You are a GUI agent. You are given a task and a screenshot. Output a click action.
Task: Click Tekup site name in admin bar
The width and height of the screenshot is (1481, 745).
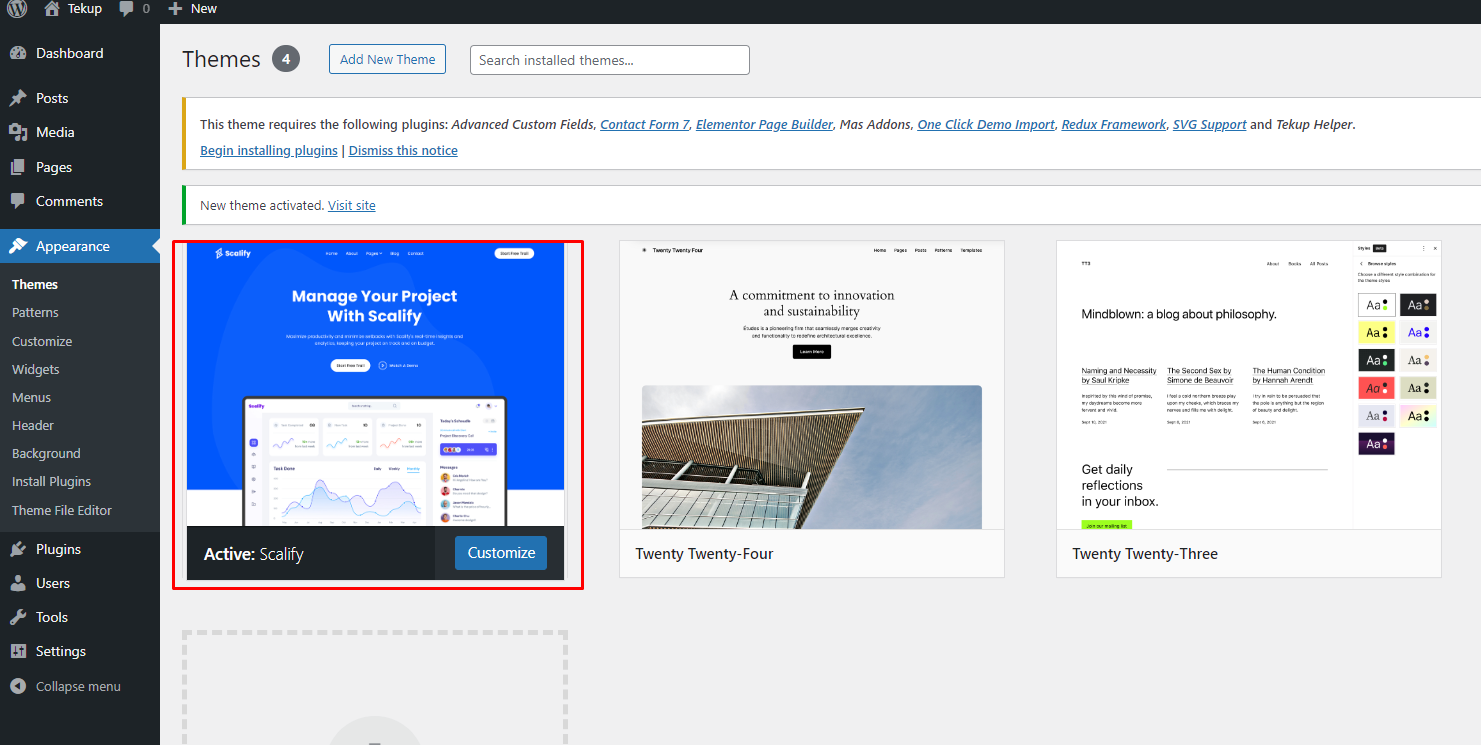pyautogui.click(x=85, y=8)
